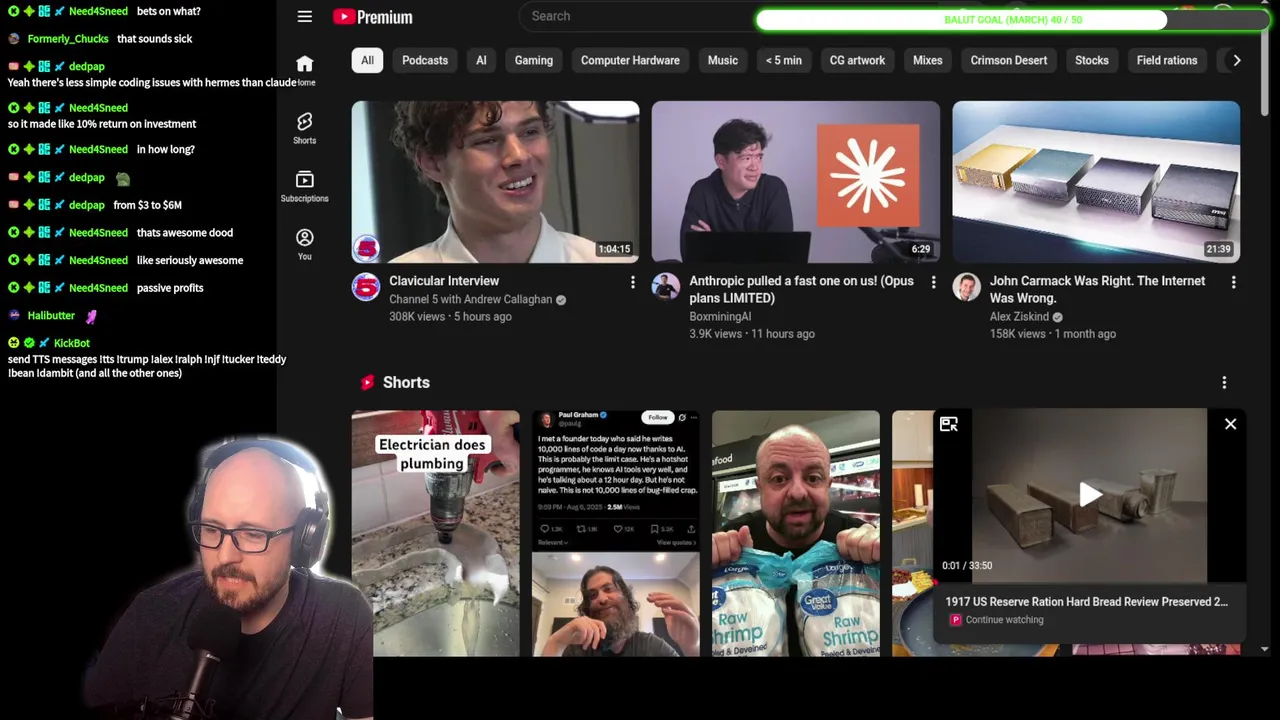Open the YouTube hamburger guide menu
Image resolution: width=1280 pixels, height=720 pixels.
305,17
